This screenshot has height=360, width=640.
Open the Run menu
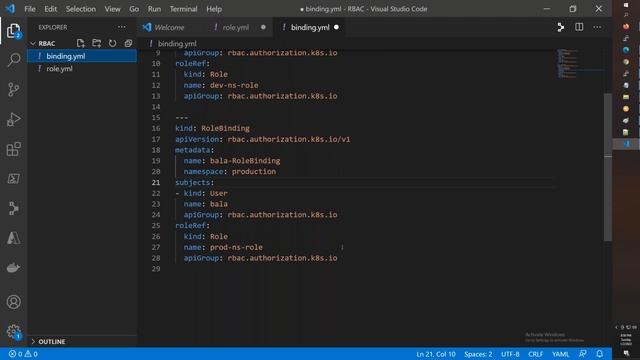click(x=154, y=9)
